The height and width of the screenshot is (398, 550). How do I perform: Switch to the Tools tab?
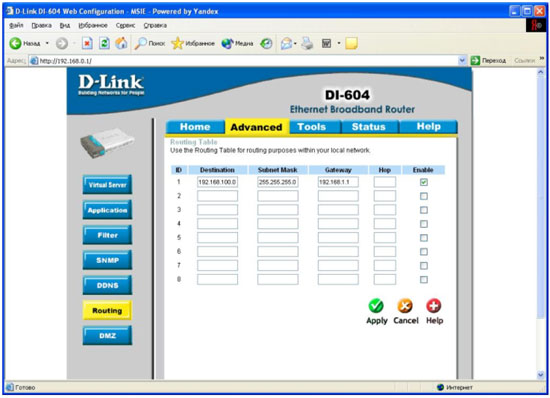click(311, 127)
